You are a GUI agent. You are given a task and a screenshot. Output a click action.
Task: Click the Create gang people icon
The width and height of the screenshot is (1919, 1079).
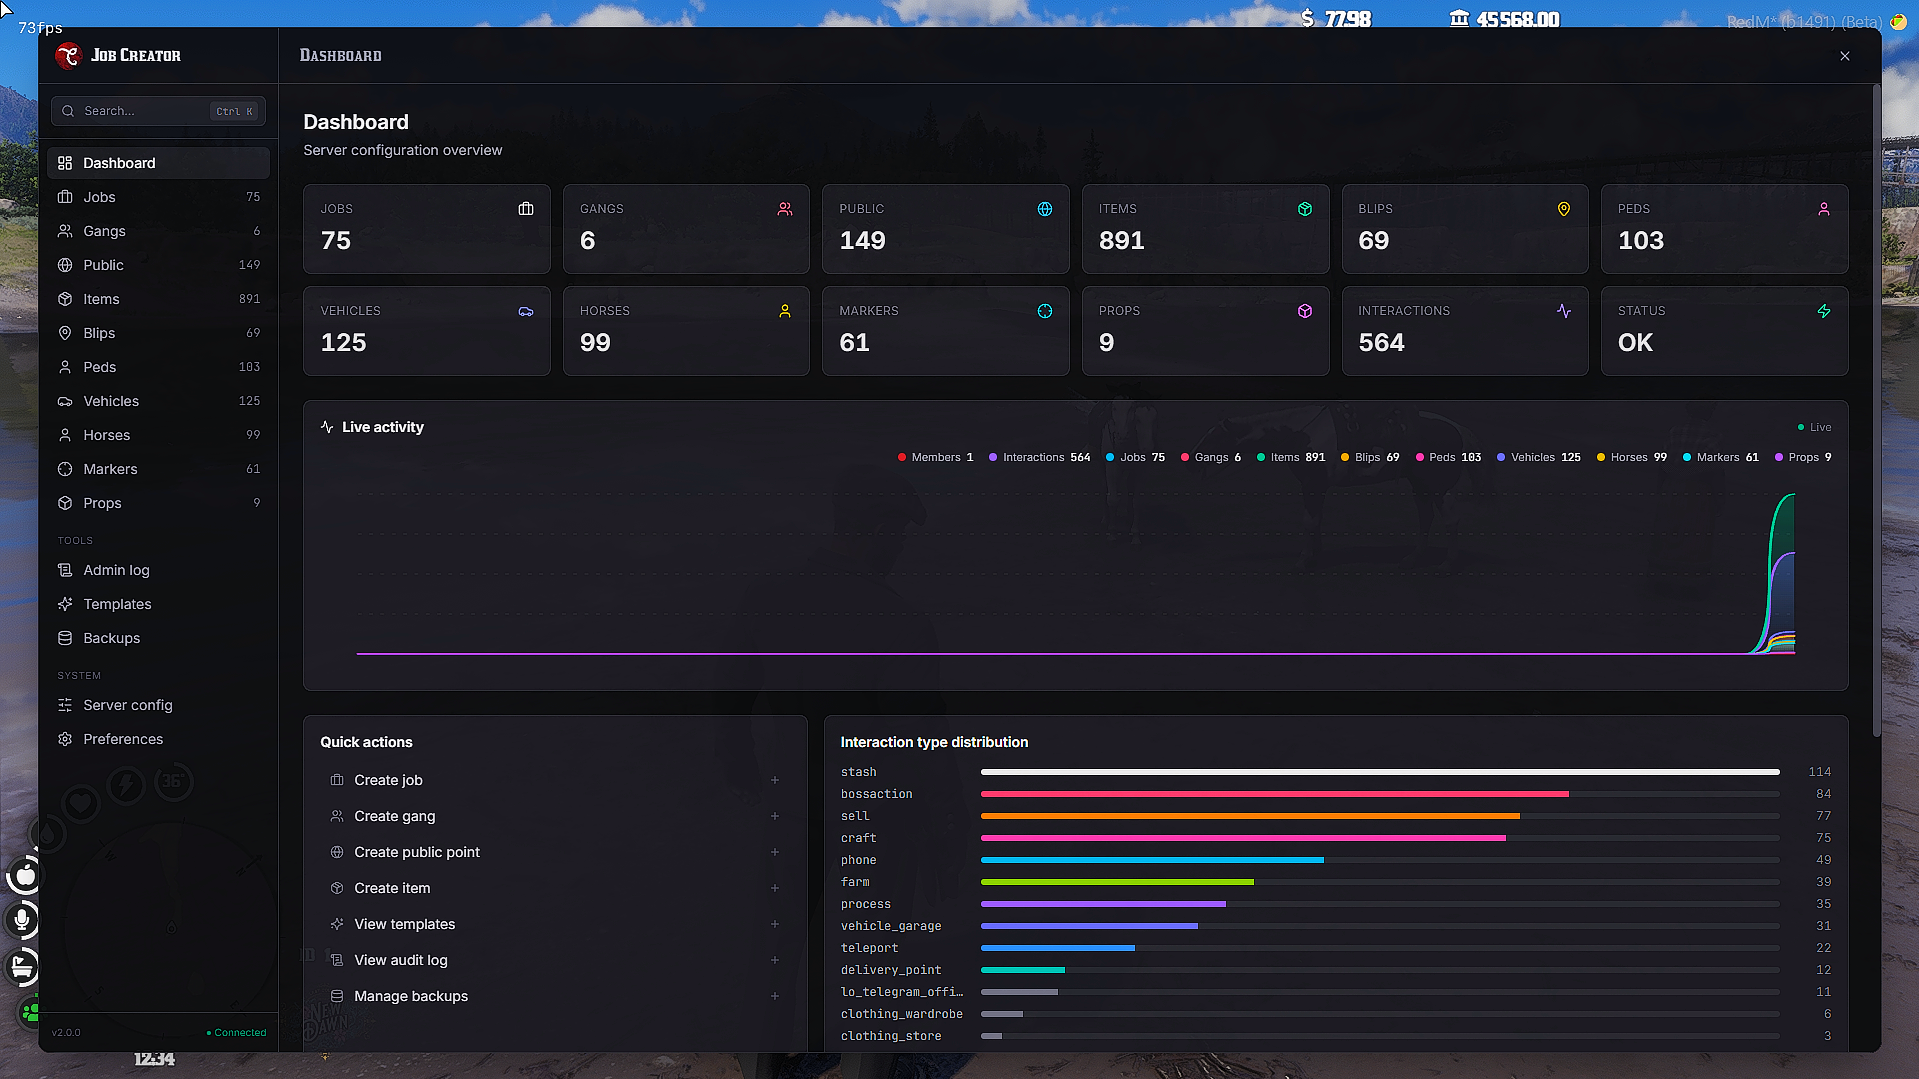tap(337, 816)
